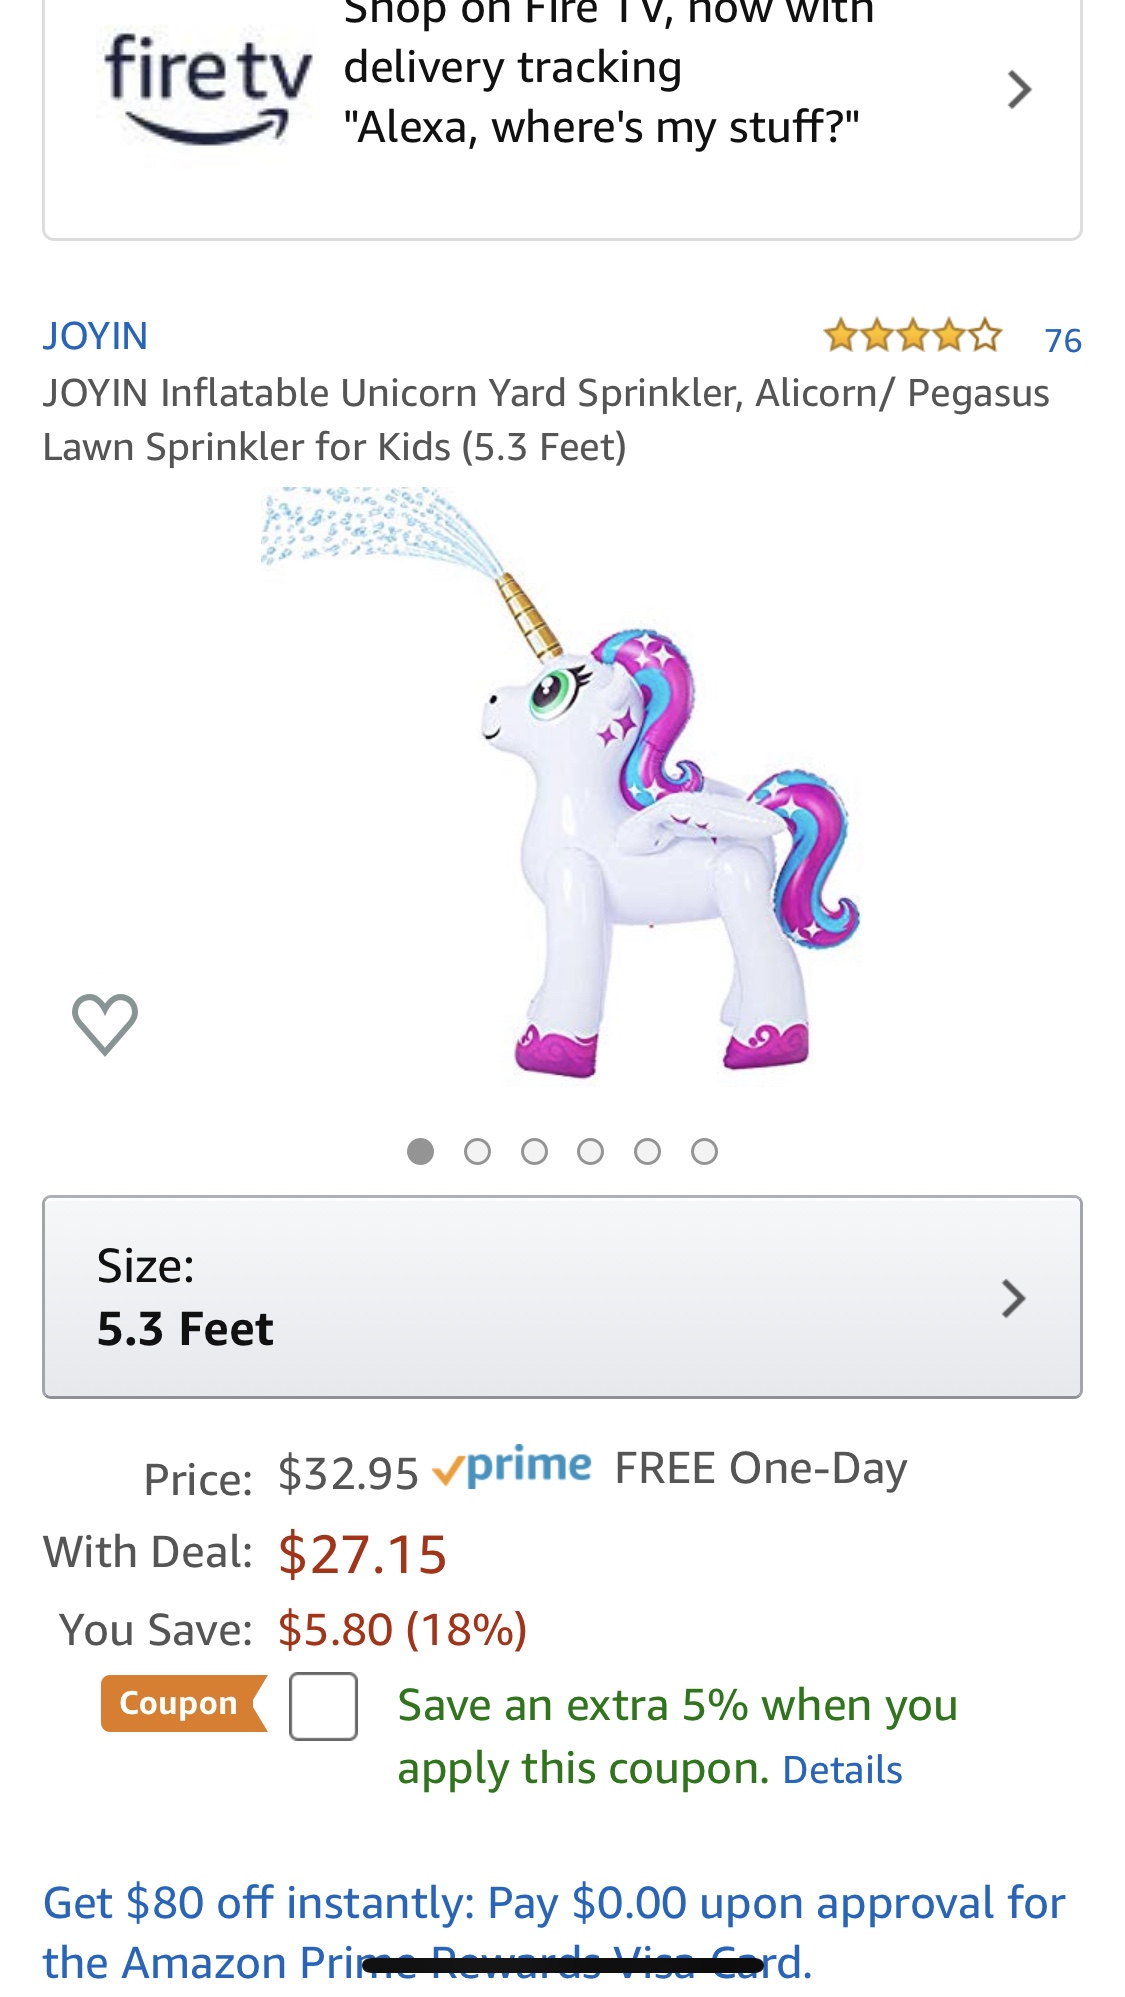The image size is (1125, 1997).
Task: Select the last image carousel dot
Action: point(704,1152)
